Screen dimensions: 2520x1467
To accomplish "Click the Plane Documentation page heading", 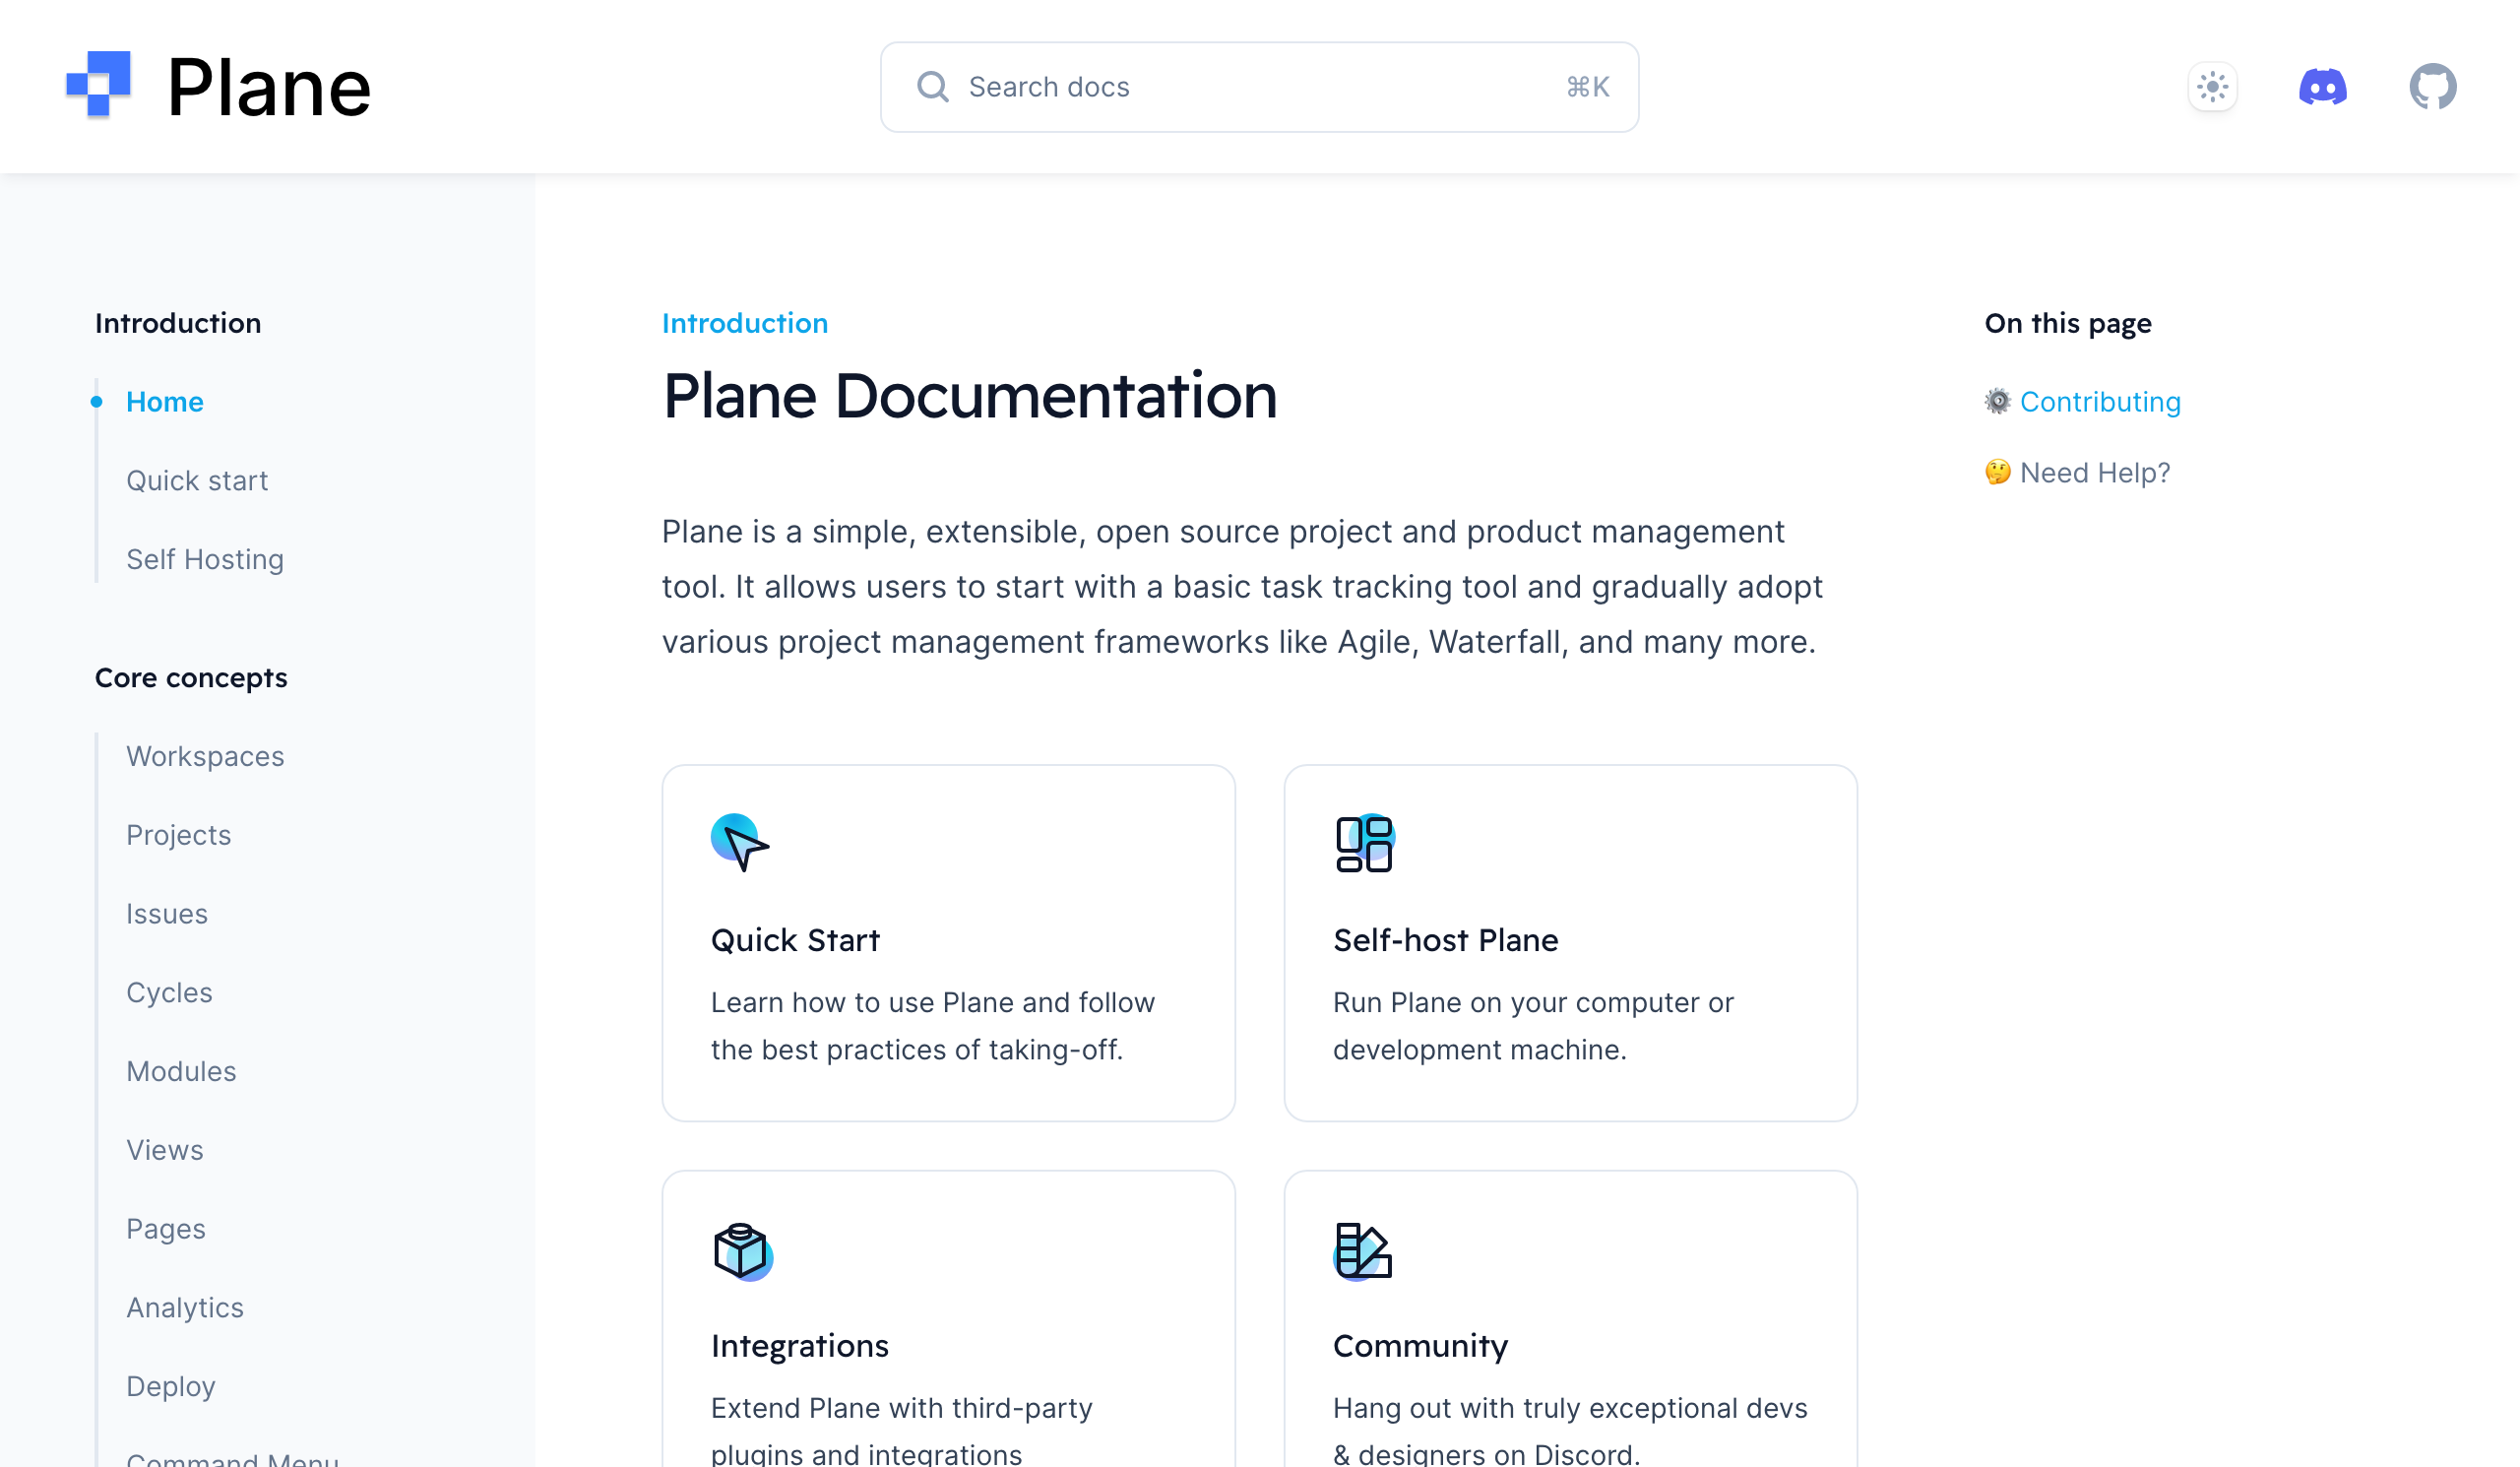I will [x=970, y=396].
